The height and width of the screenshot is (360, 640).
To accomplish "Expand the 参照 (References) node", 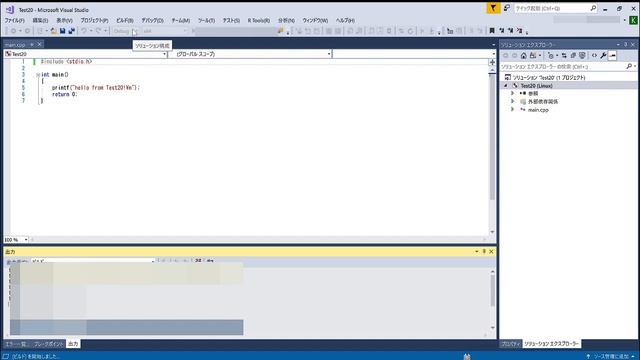I will pos(513,93).
